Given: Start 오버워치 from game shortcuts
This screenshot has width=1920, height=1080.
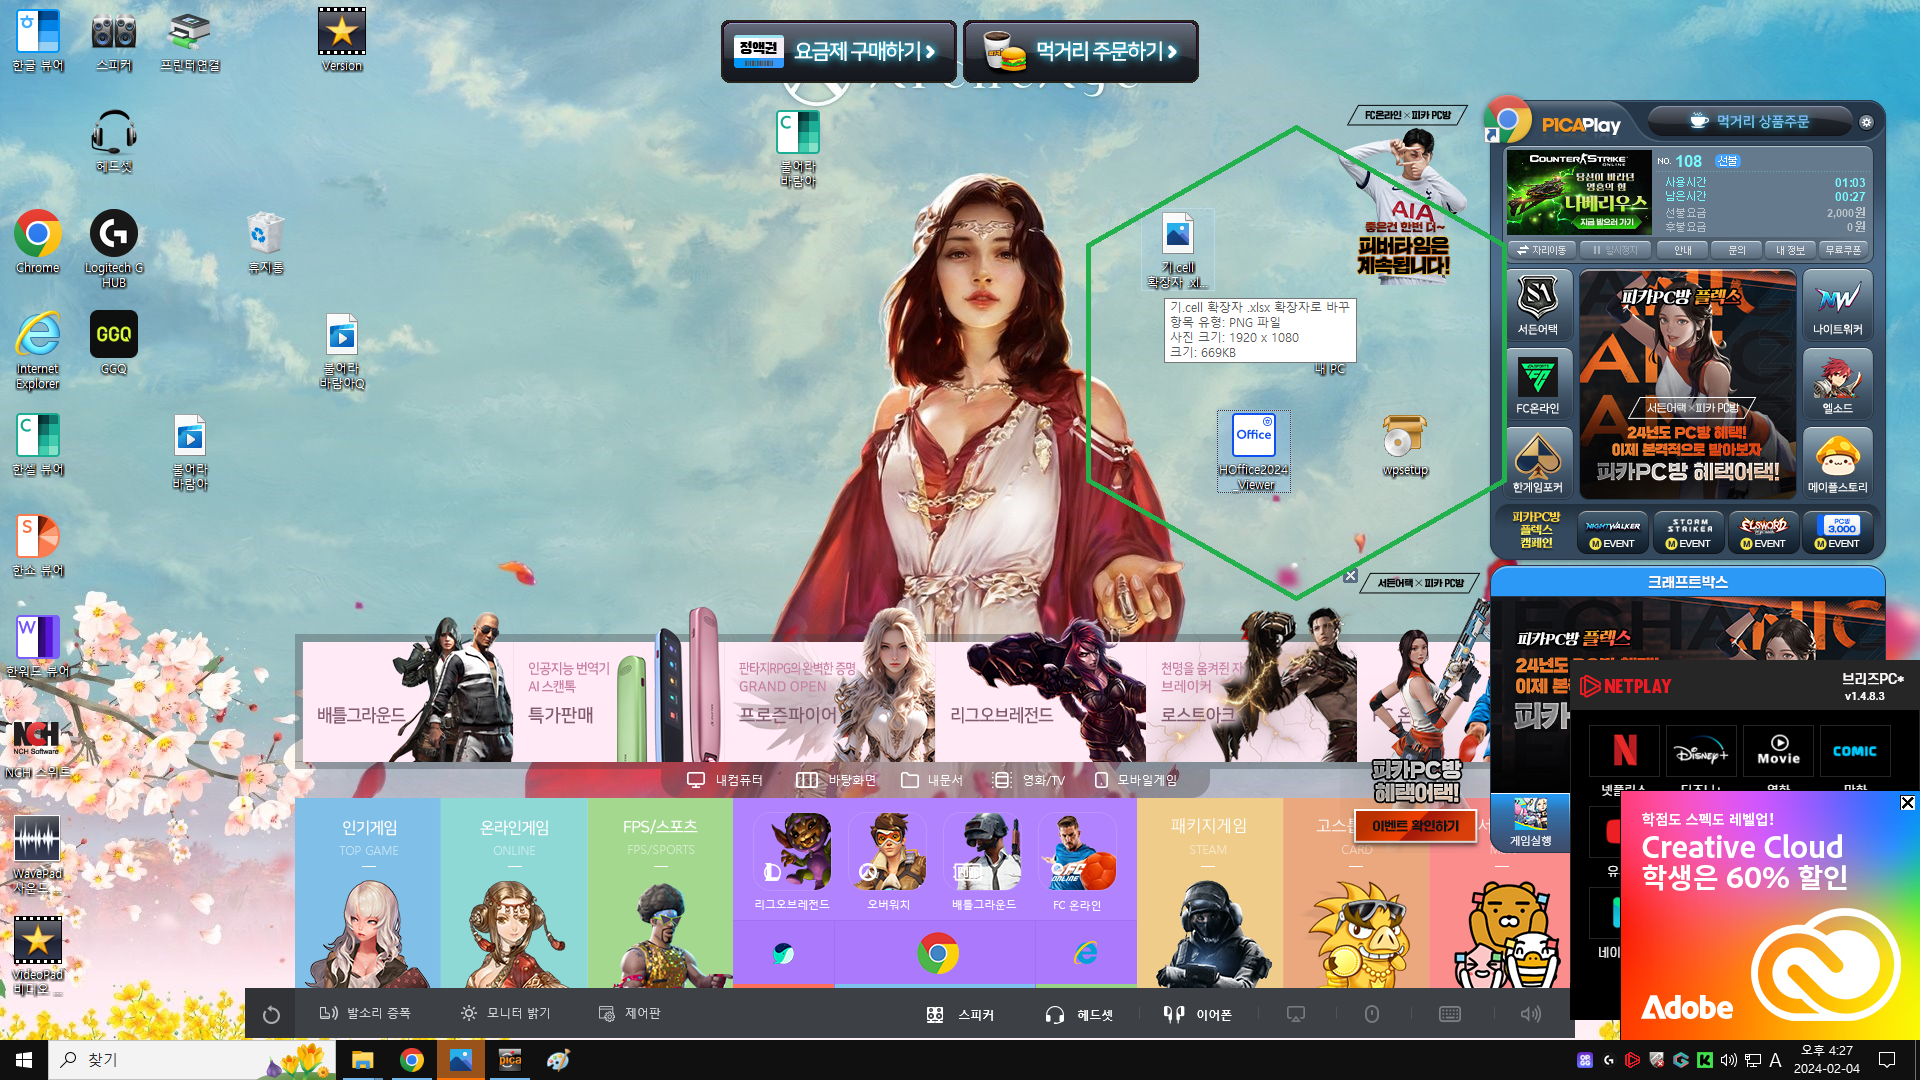Looking at the screenshot, I should click(888, 861).
